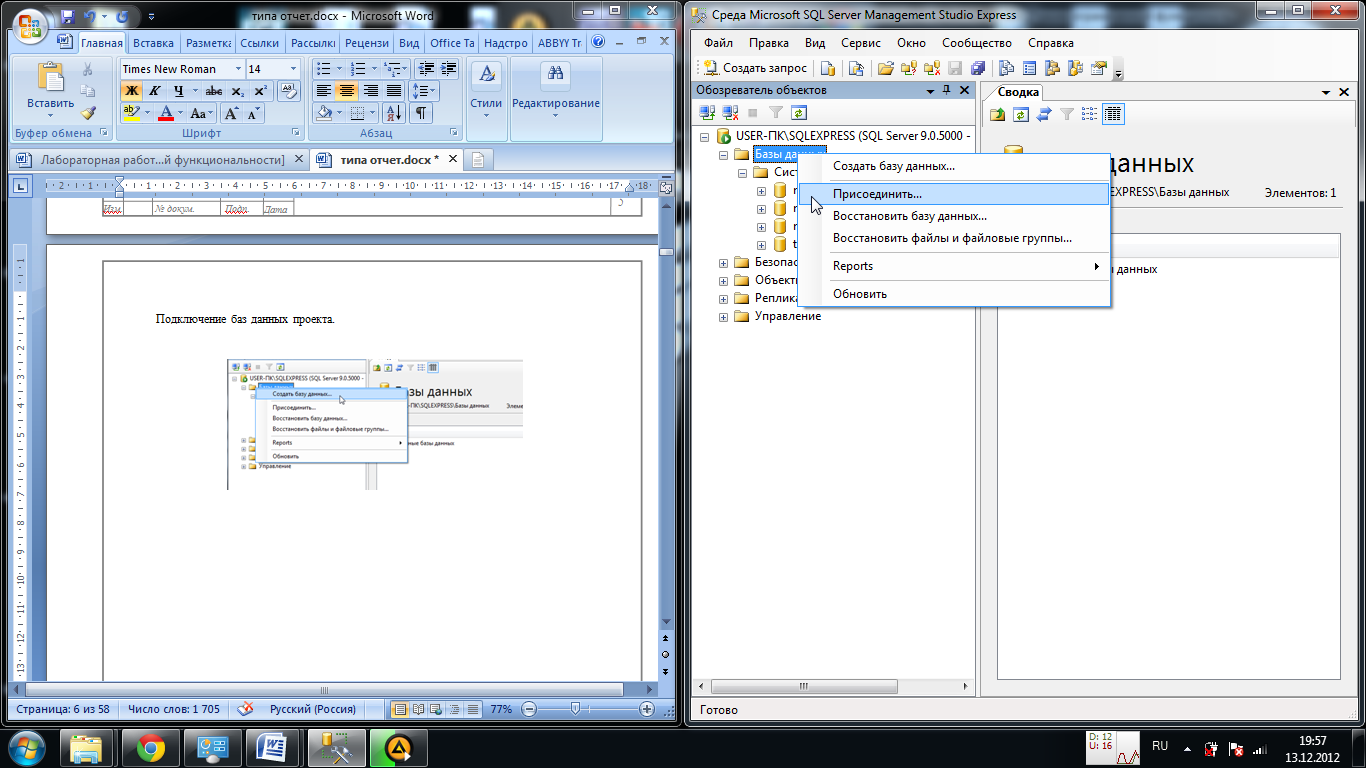
Task: Click the Cut scissors icon in Word
Action: click(87, 69)
